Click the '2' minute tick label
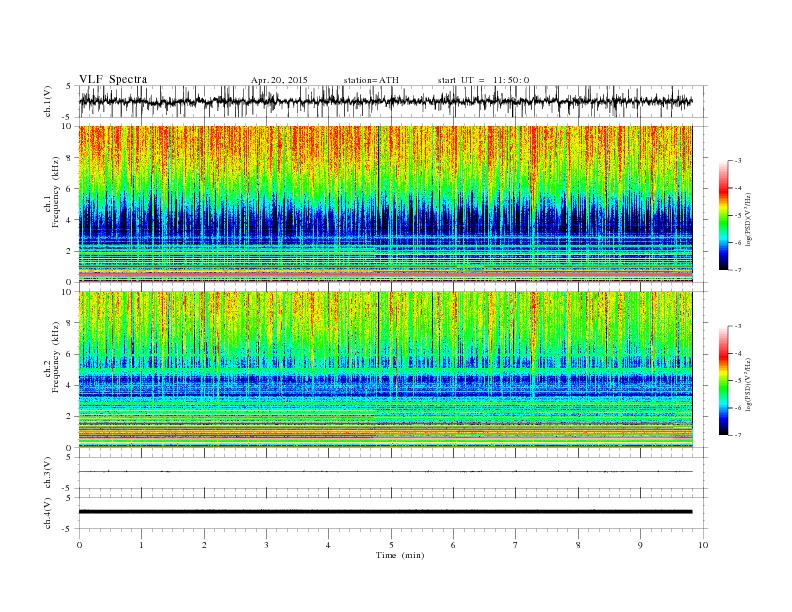The image size is (792, 612). (204, 545)
